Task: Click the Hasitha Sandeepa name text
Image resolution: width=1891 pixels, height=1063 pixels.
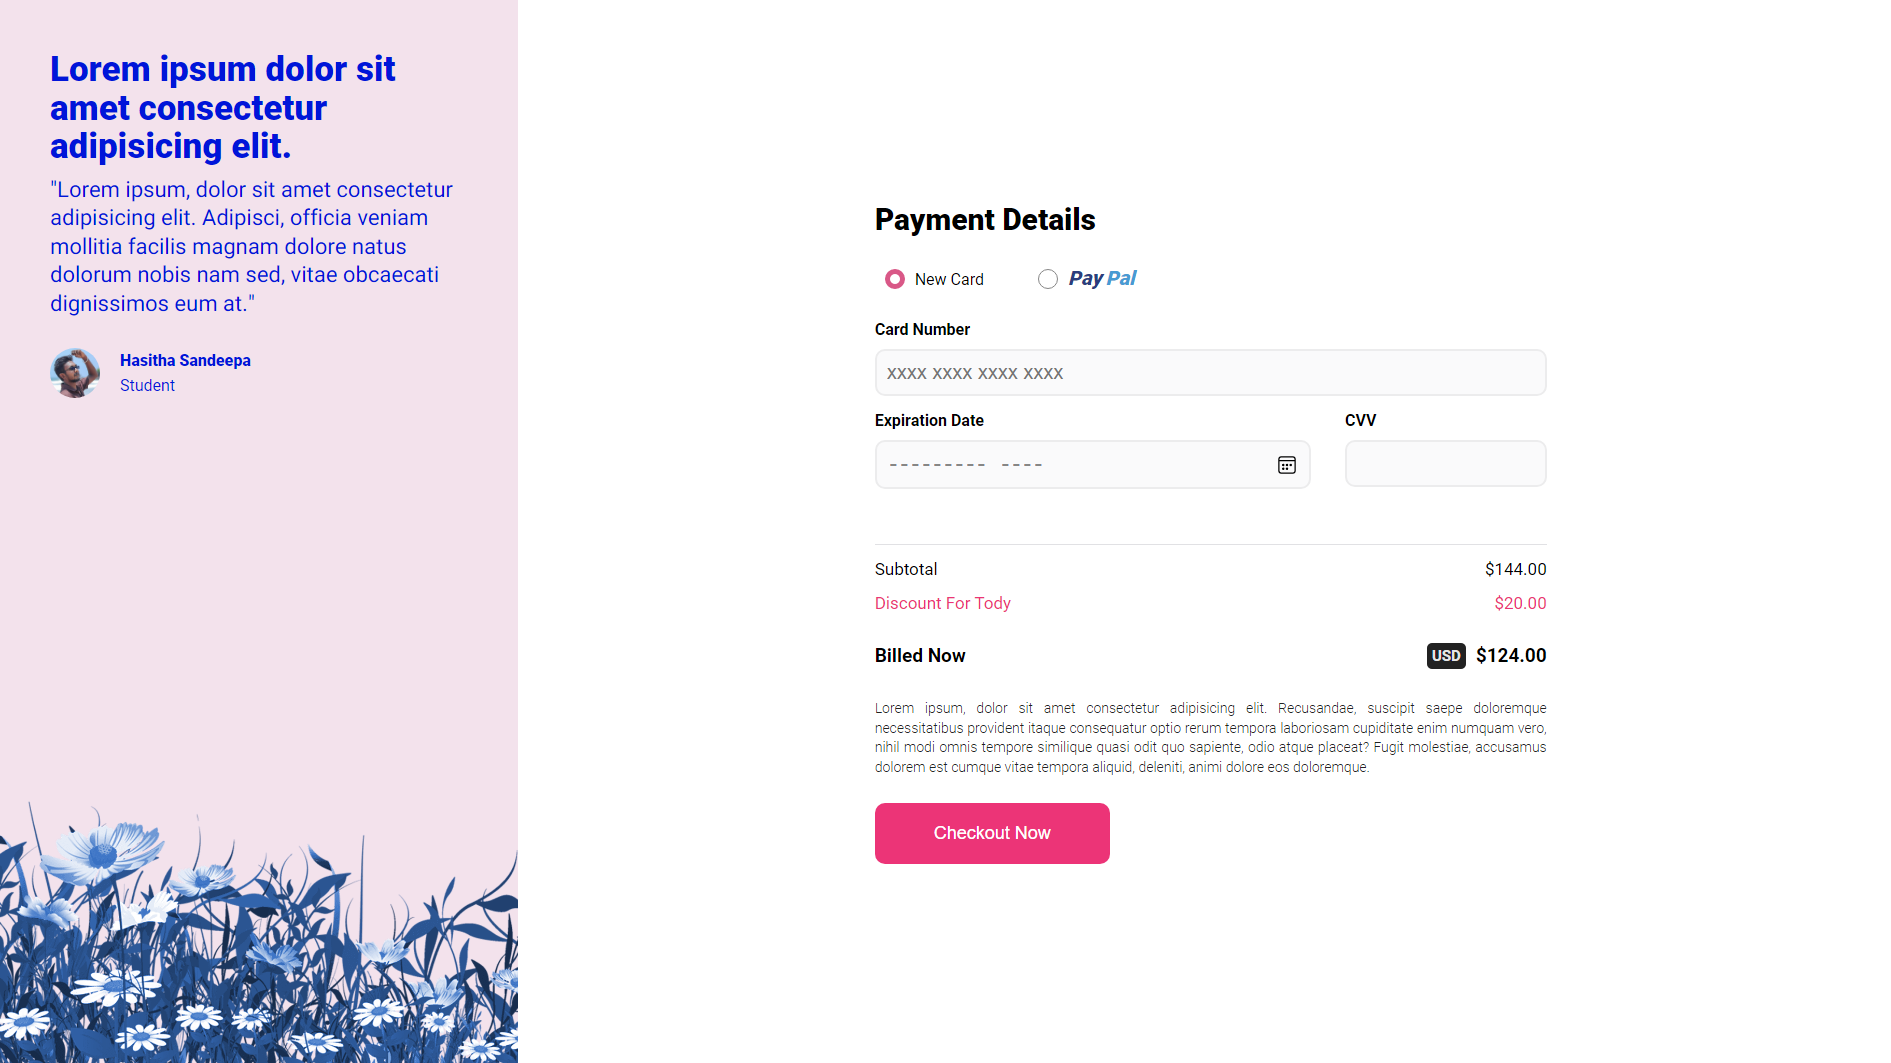Action: click(x=184, y=360)
